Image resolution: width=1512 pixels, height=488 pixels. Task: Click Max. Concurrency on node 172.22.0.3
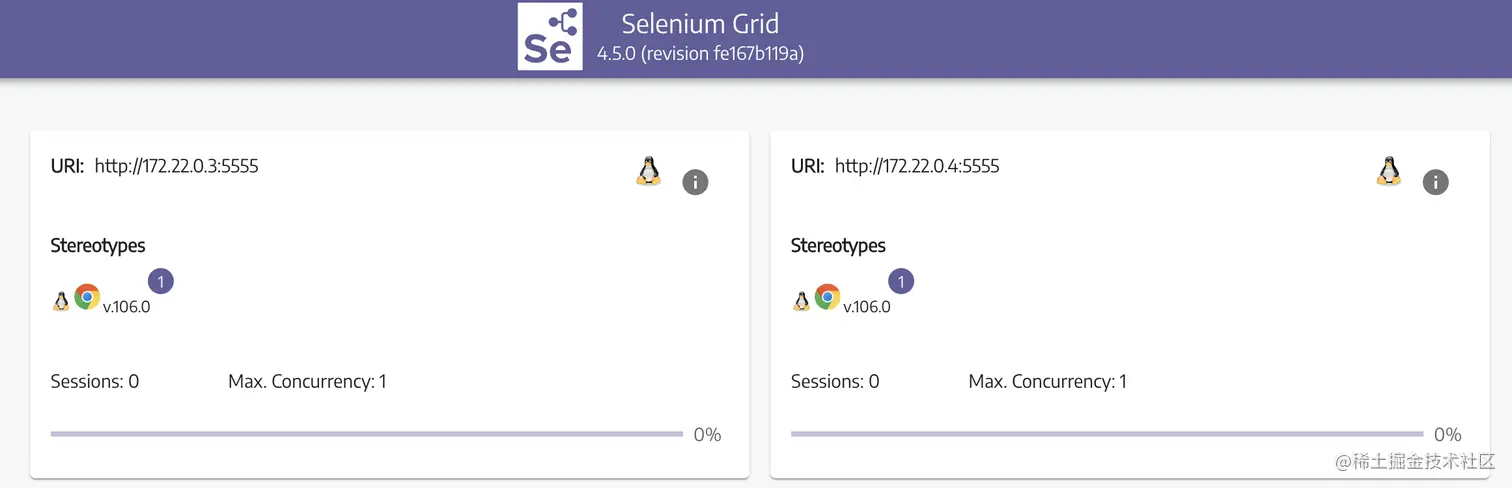pos(307,381)
